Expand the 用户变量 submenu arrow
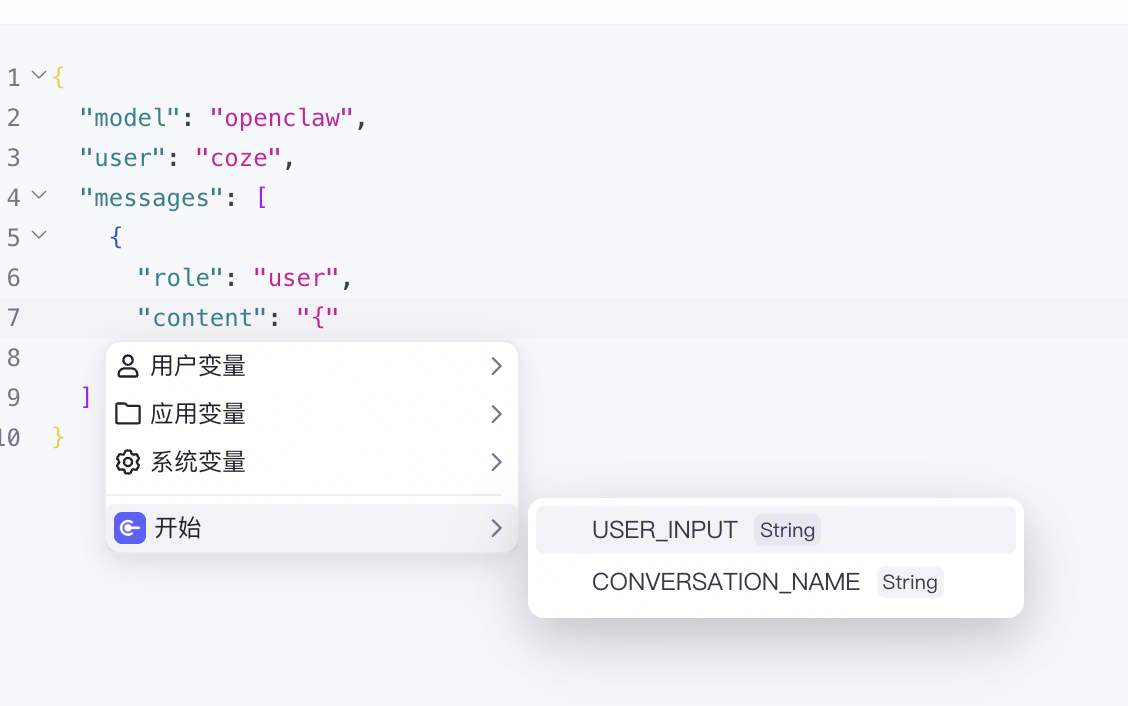The height and width of the screenshot is (706, 1128). coord(496,366)
